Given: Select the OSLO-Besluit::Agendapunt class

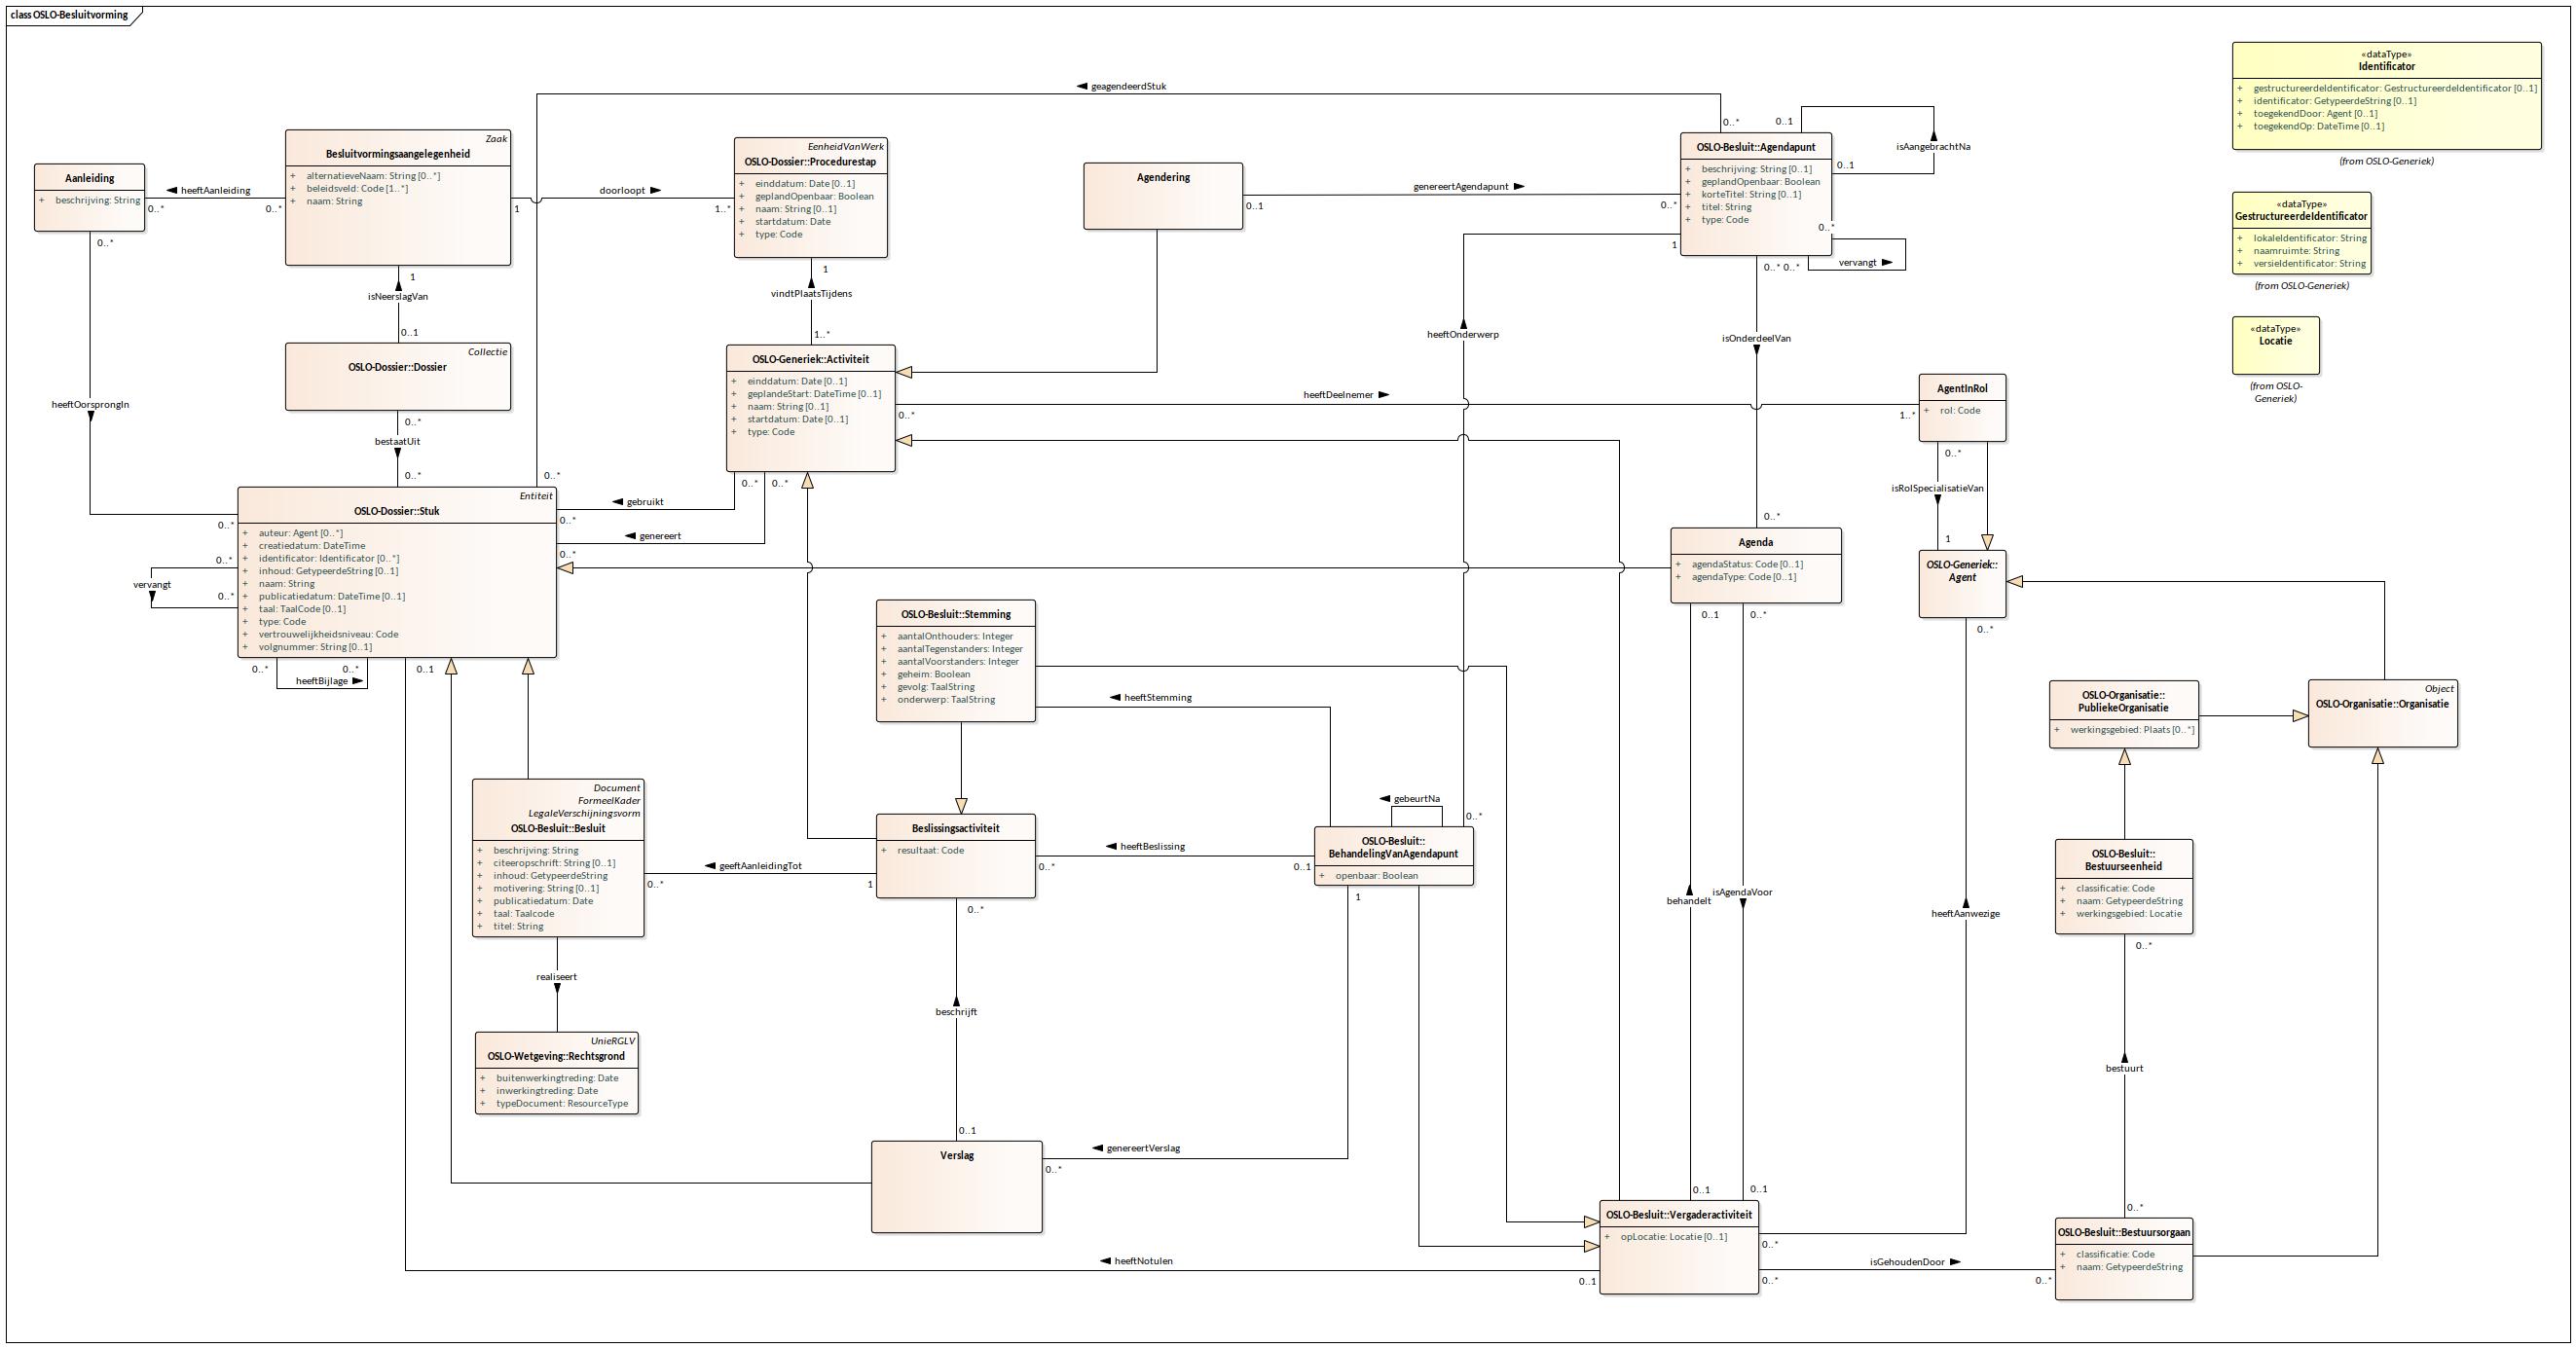Looking at the screenshot, I should (x=1755, y=147).
